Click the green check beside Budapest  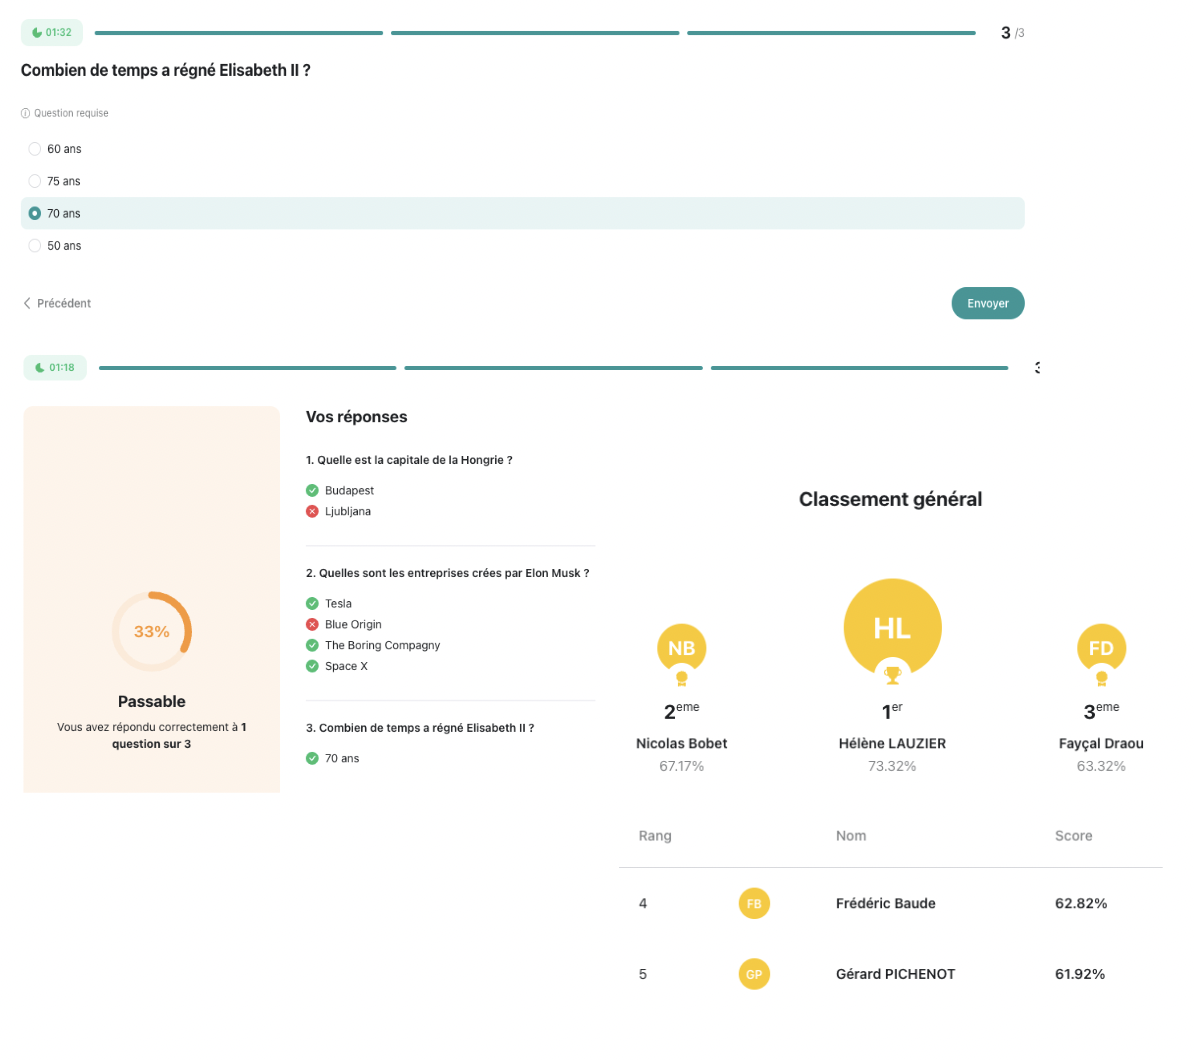click(x=313, y=490)
